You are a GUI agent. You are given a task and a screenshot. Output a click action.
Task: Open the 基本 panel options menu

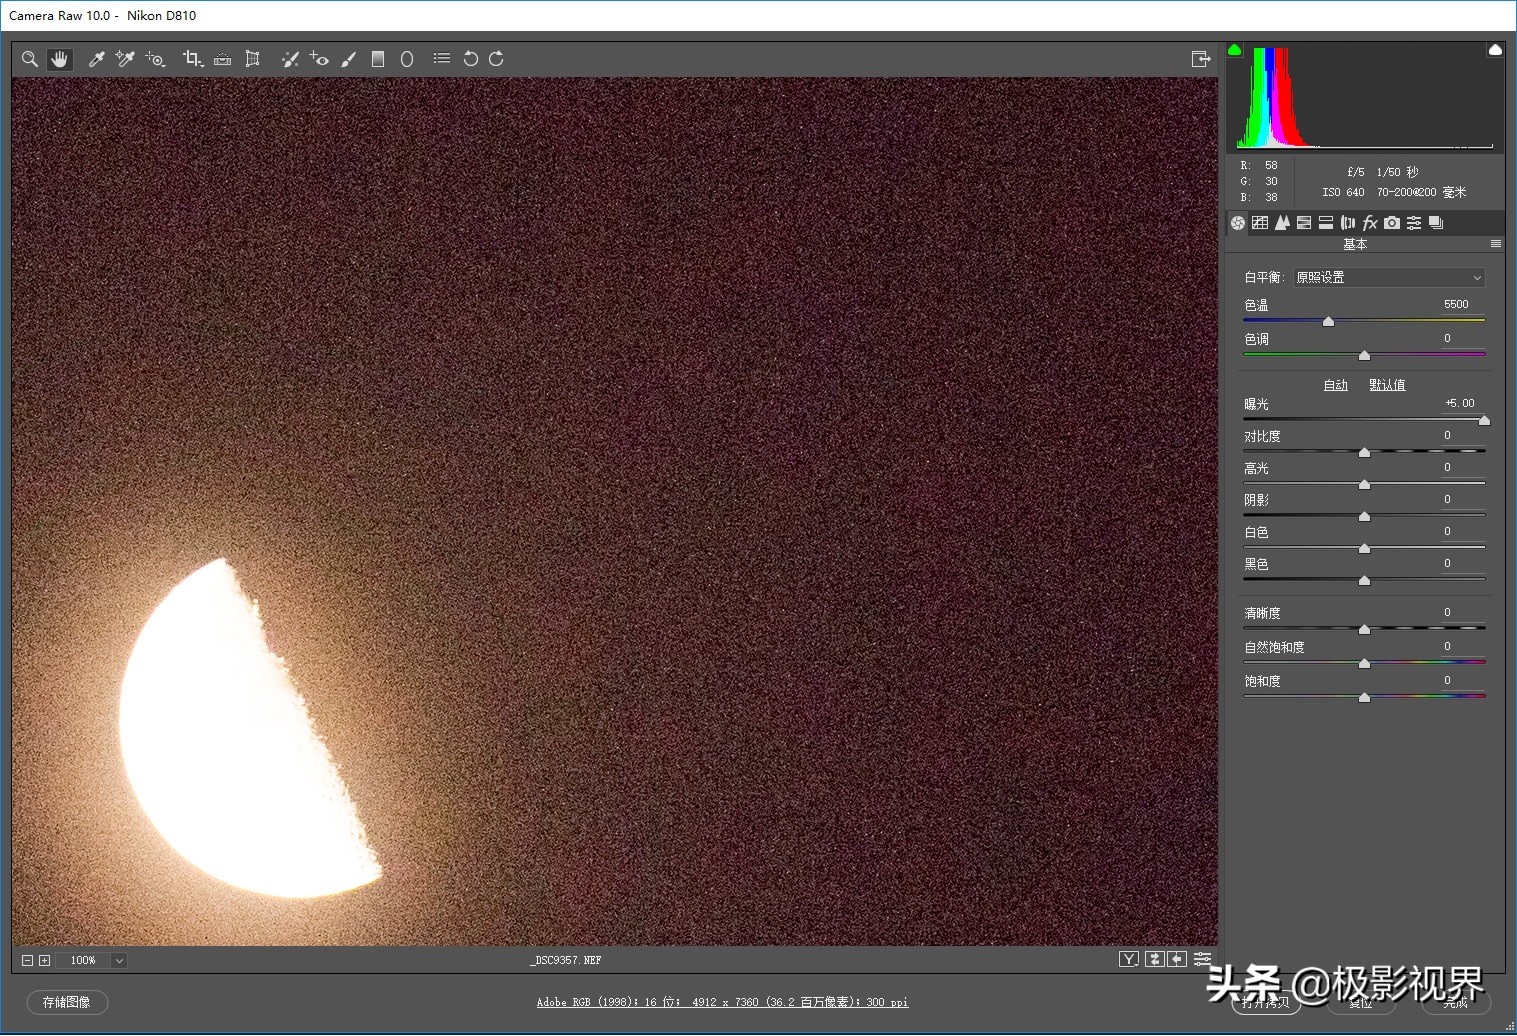[1496, 244]
